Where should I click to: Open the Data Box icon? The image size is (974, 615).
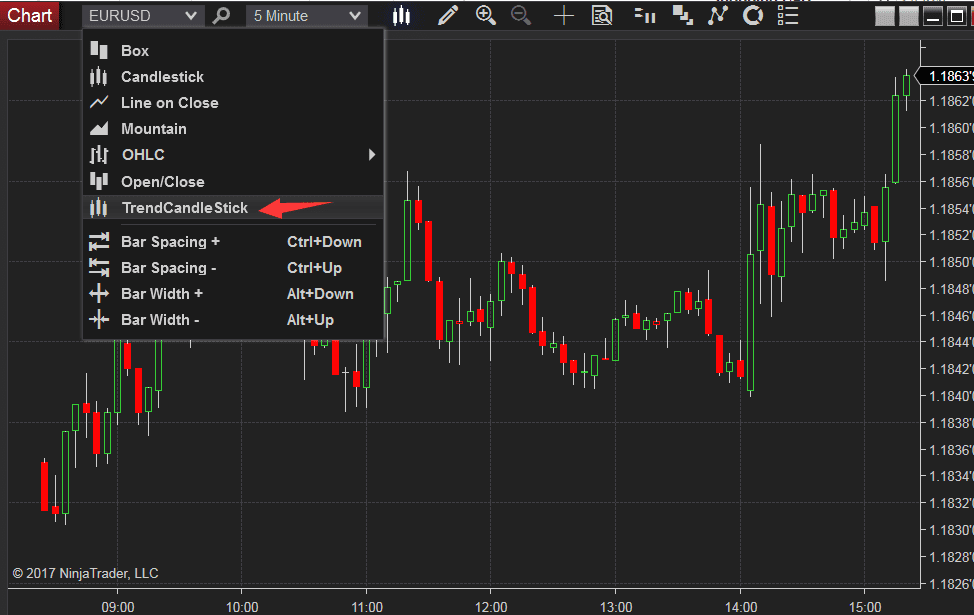[x=602, y=15]
